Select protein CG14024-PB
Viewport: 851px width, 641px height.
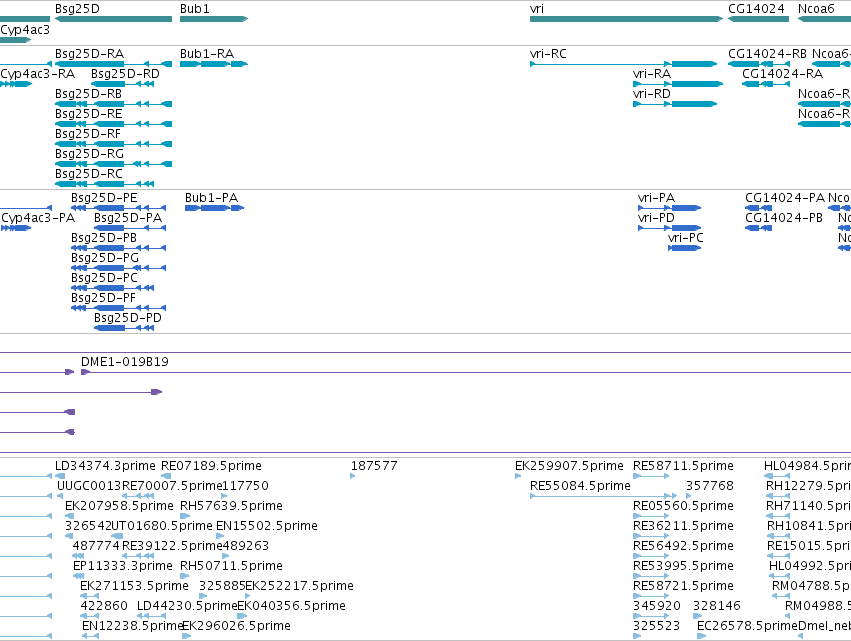click(758, 228)
